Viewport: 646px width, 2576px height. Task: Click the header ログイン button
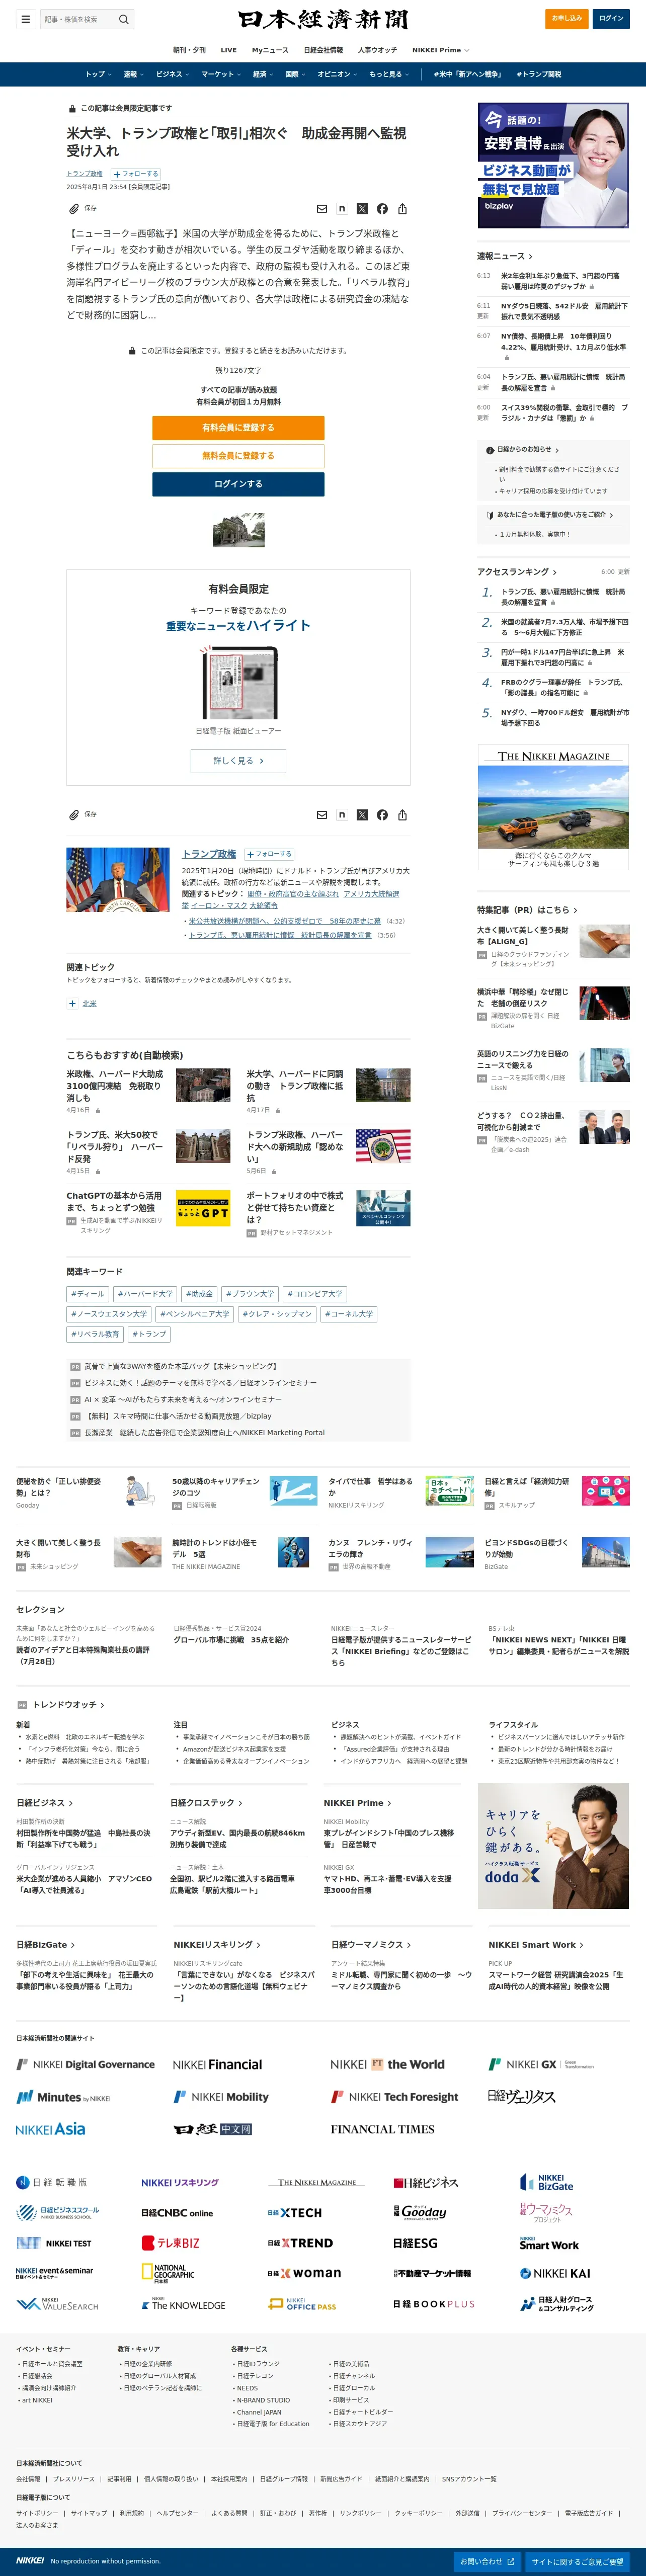pyautogui.click(x=611, y=18)
